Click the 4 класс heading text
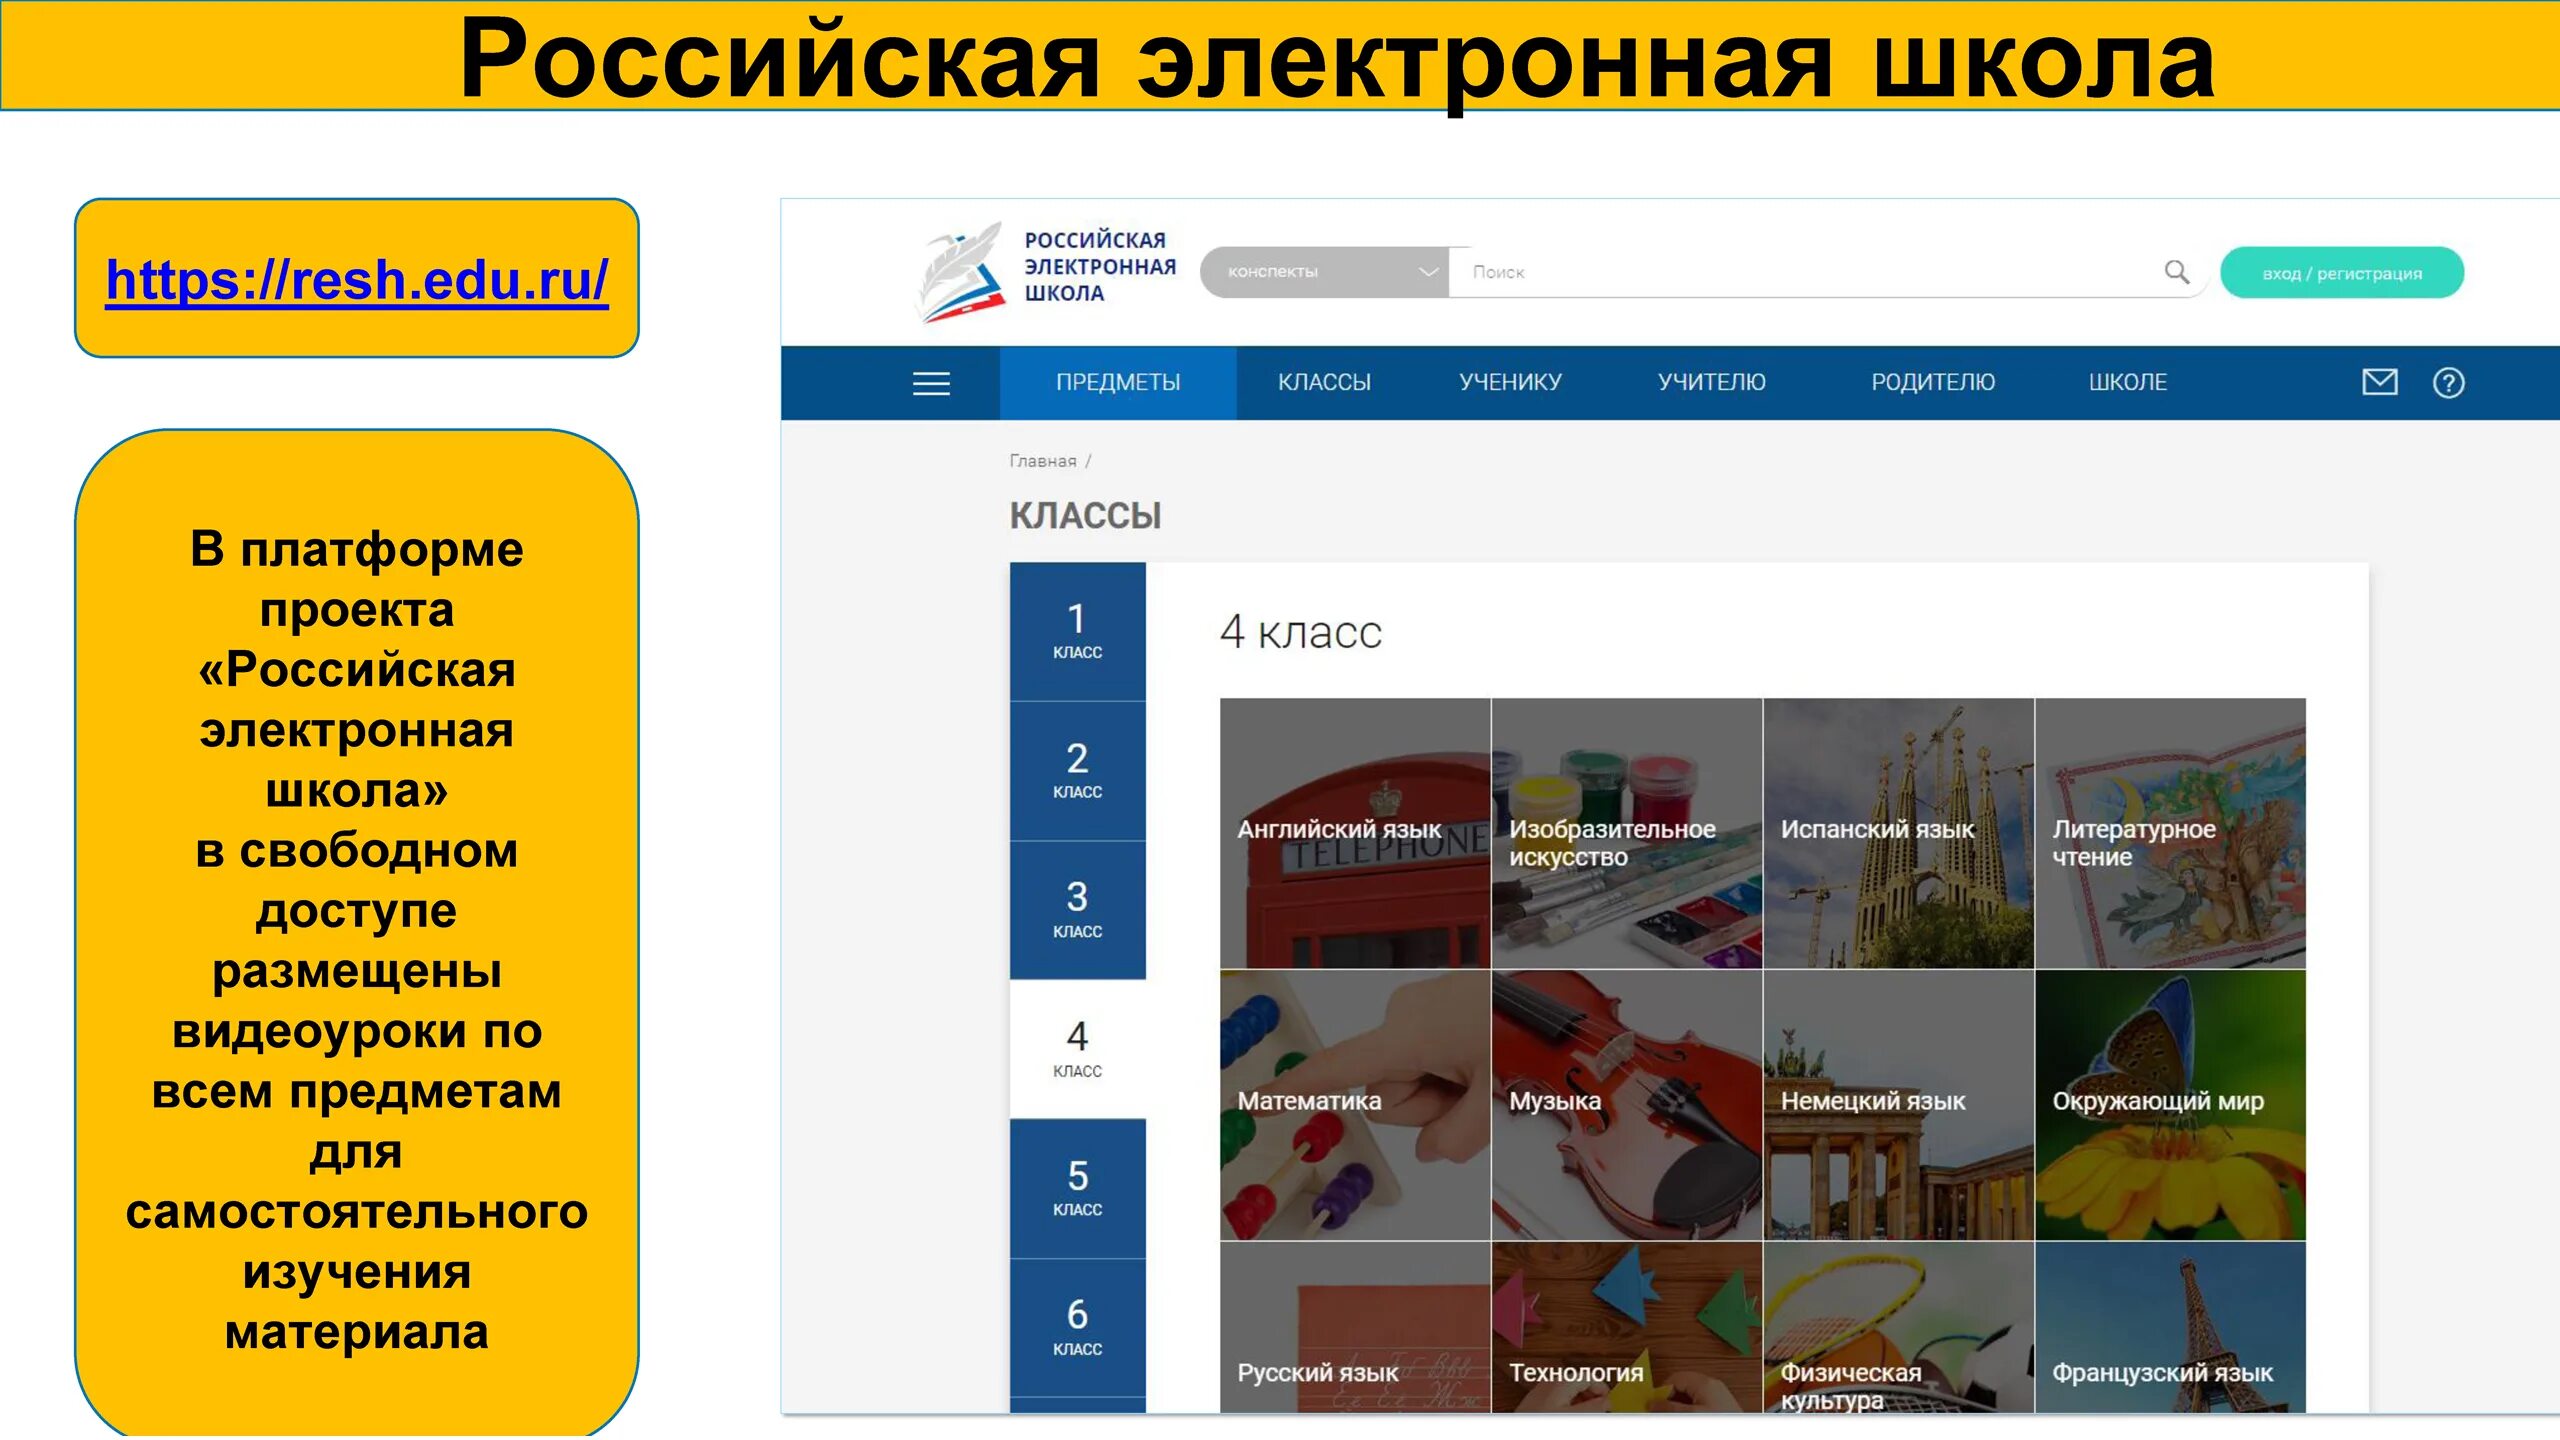 [1300, 632]
